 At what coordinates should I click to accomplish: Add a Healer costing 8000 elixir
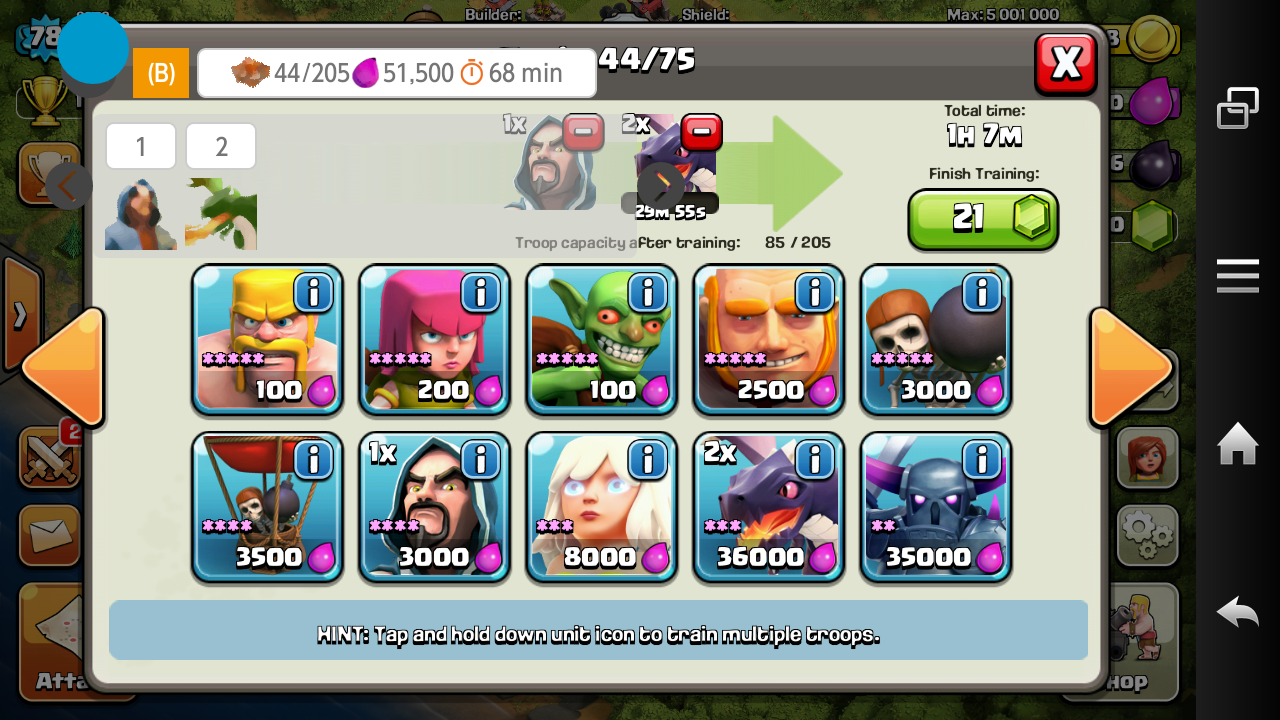[x=601, y=507]
